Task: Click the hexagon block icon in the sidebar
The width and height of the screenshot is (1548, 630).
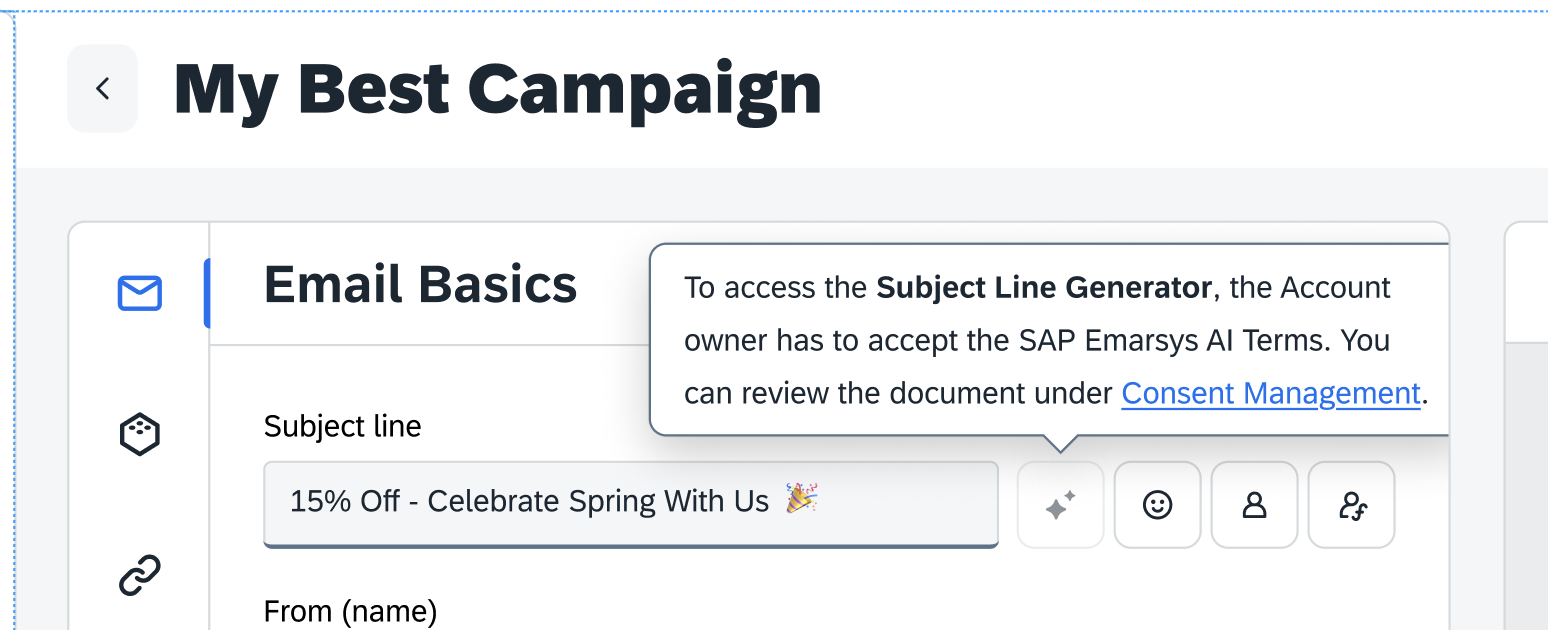Action: tap(139, 433)
